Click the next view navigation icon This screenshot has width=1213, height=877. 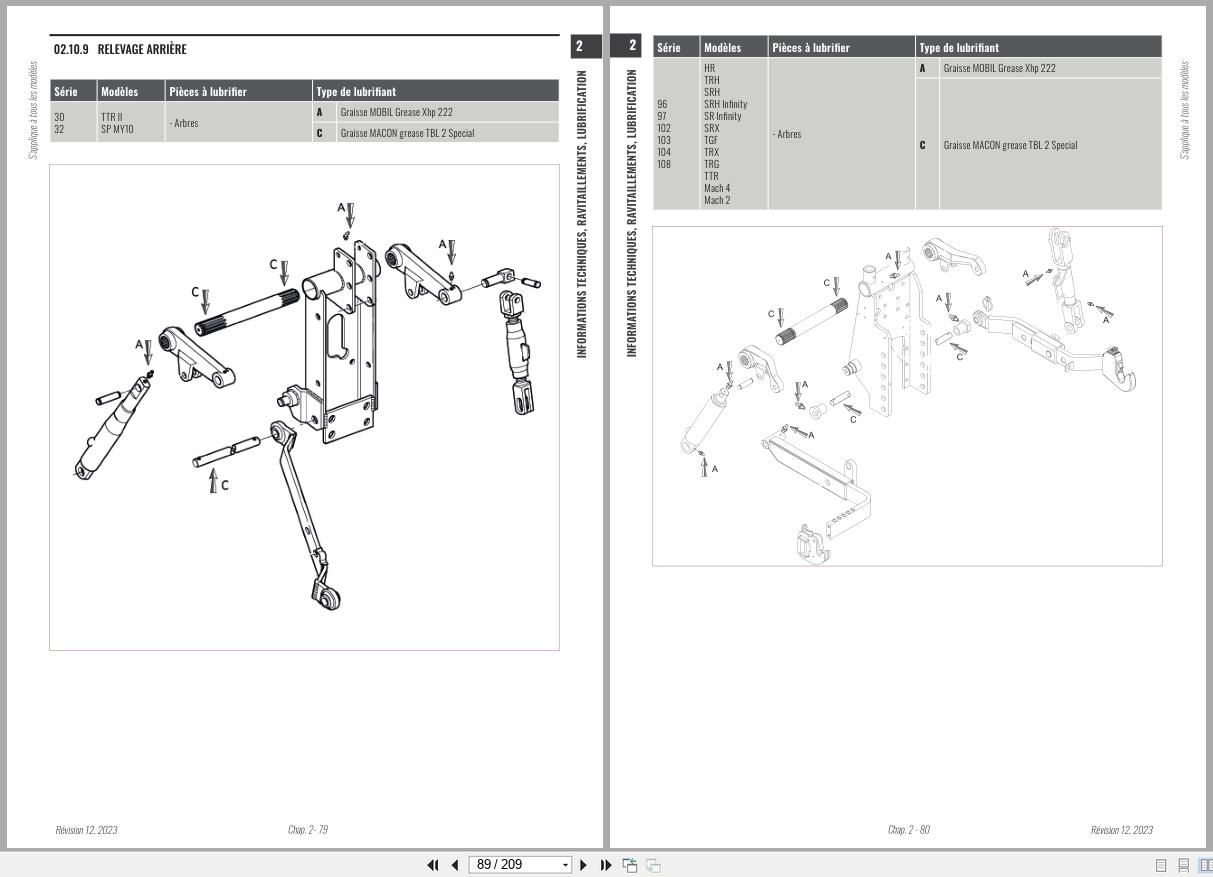pyautogui.click(x=653, y=865)
